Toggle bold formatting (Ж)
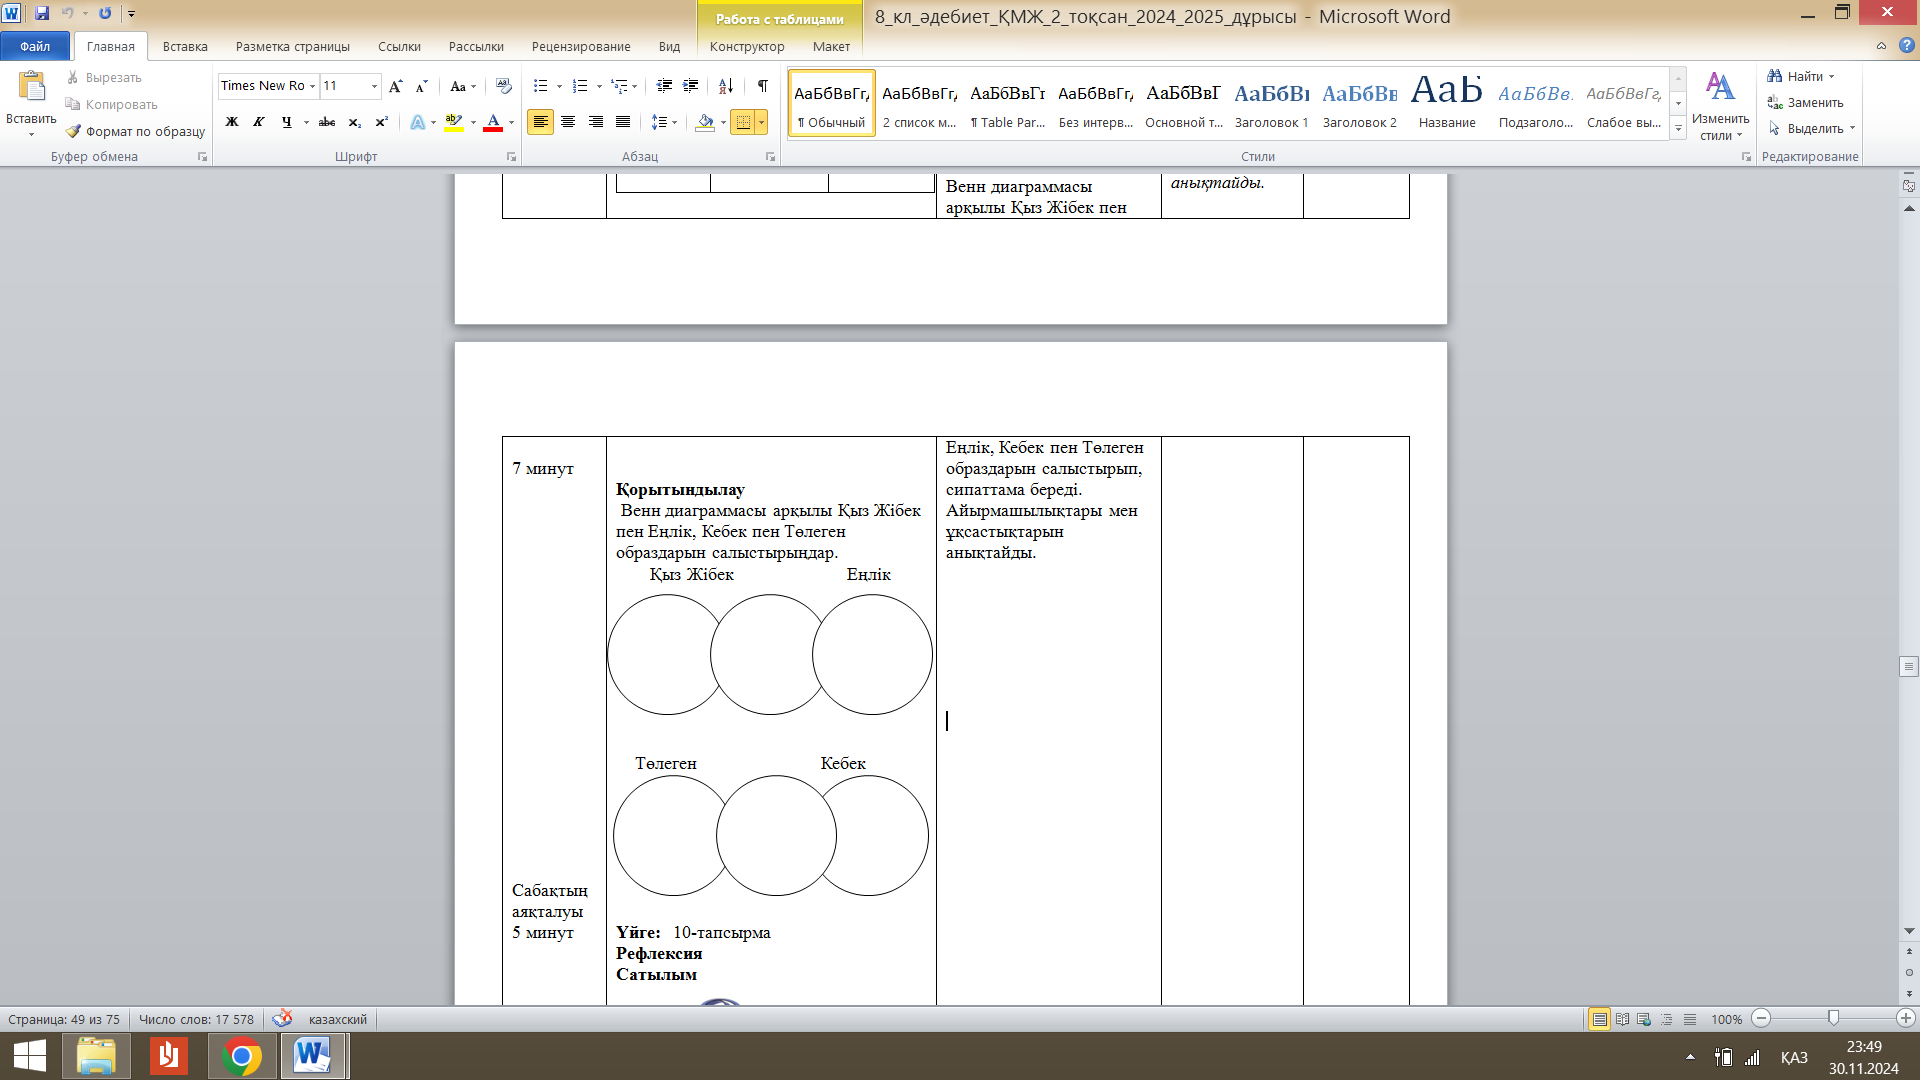The image size is (1920, 1080). (x=232, y=122)
